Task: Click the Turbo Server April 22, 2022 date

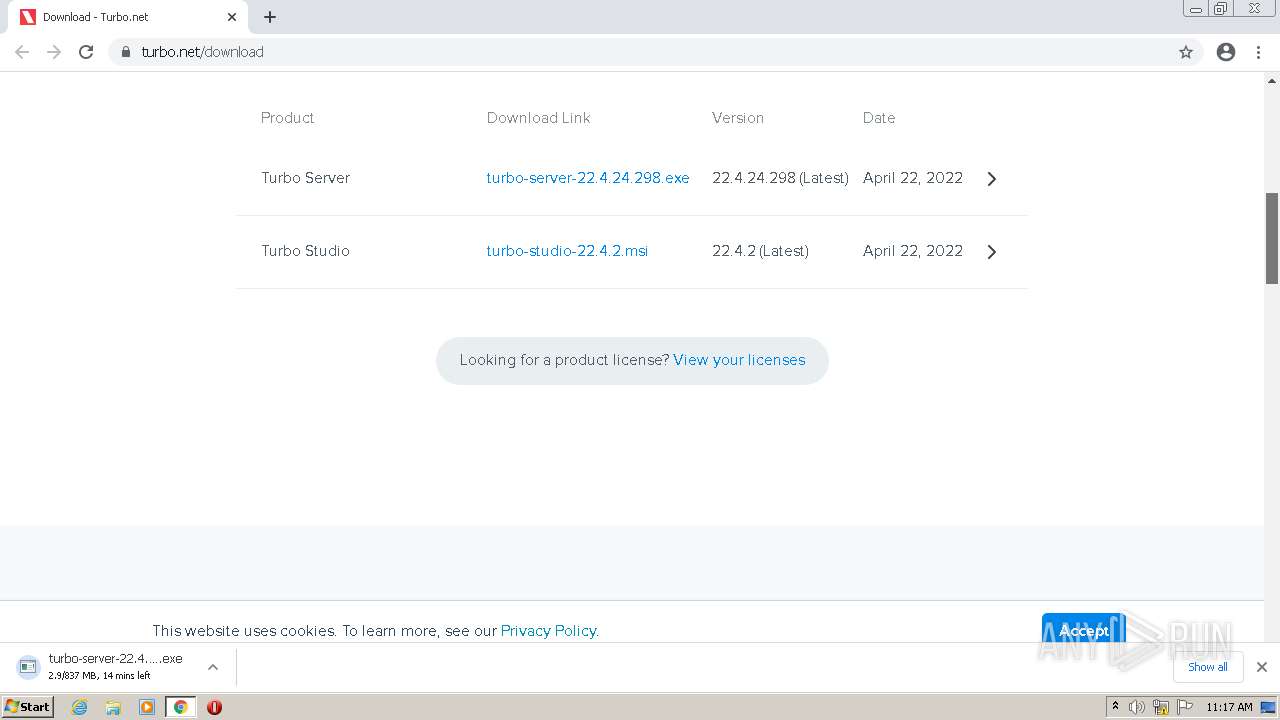Action: (913, 178)
